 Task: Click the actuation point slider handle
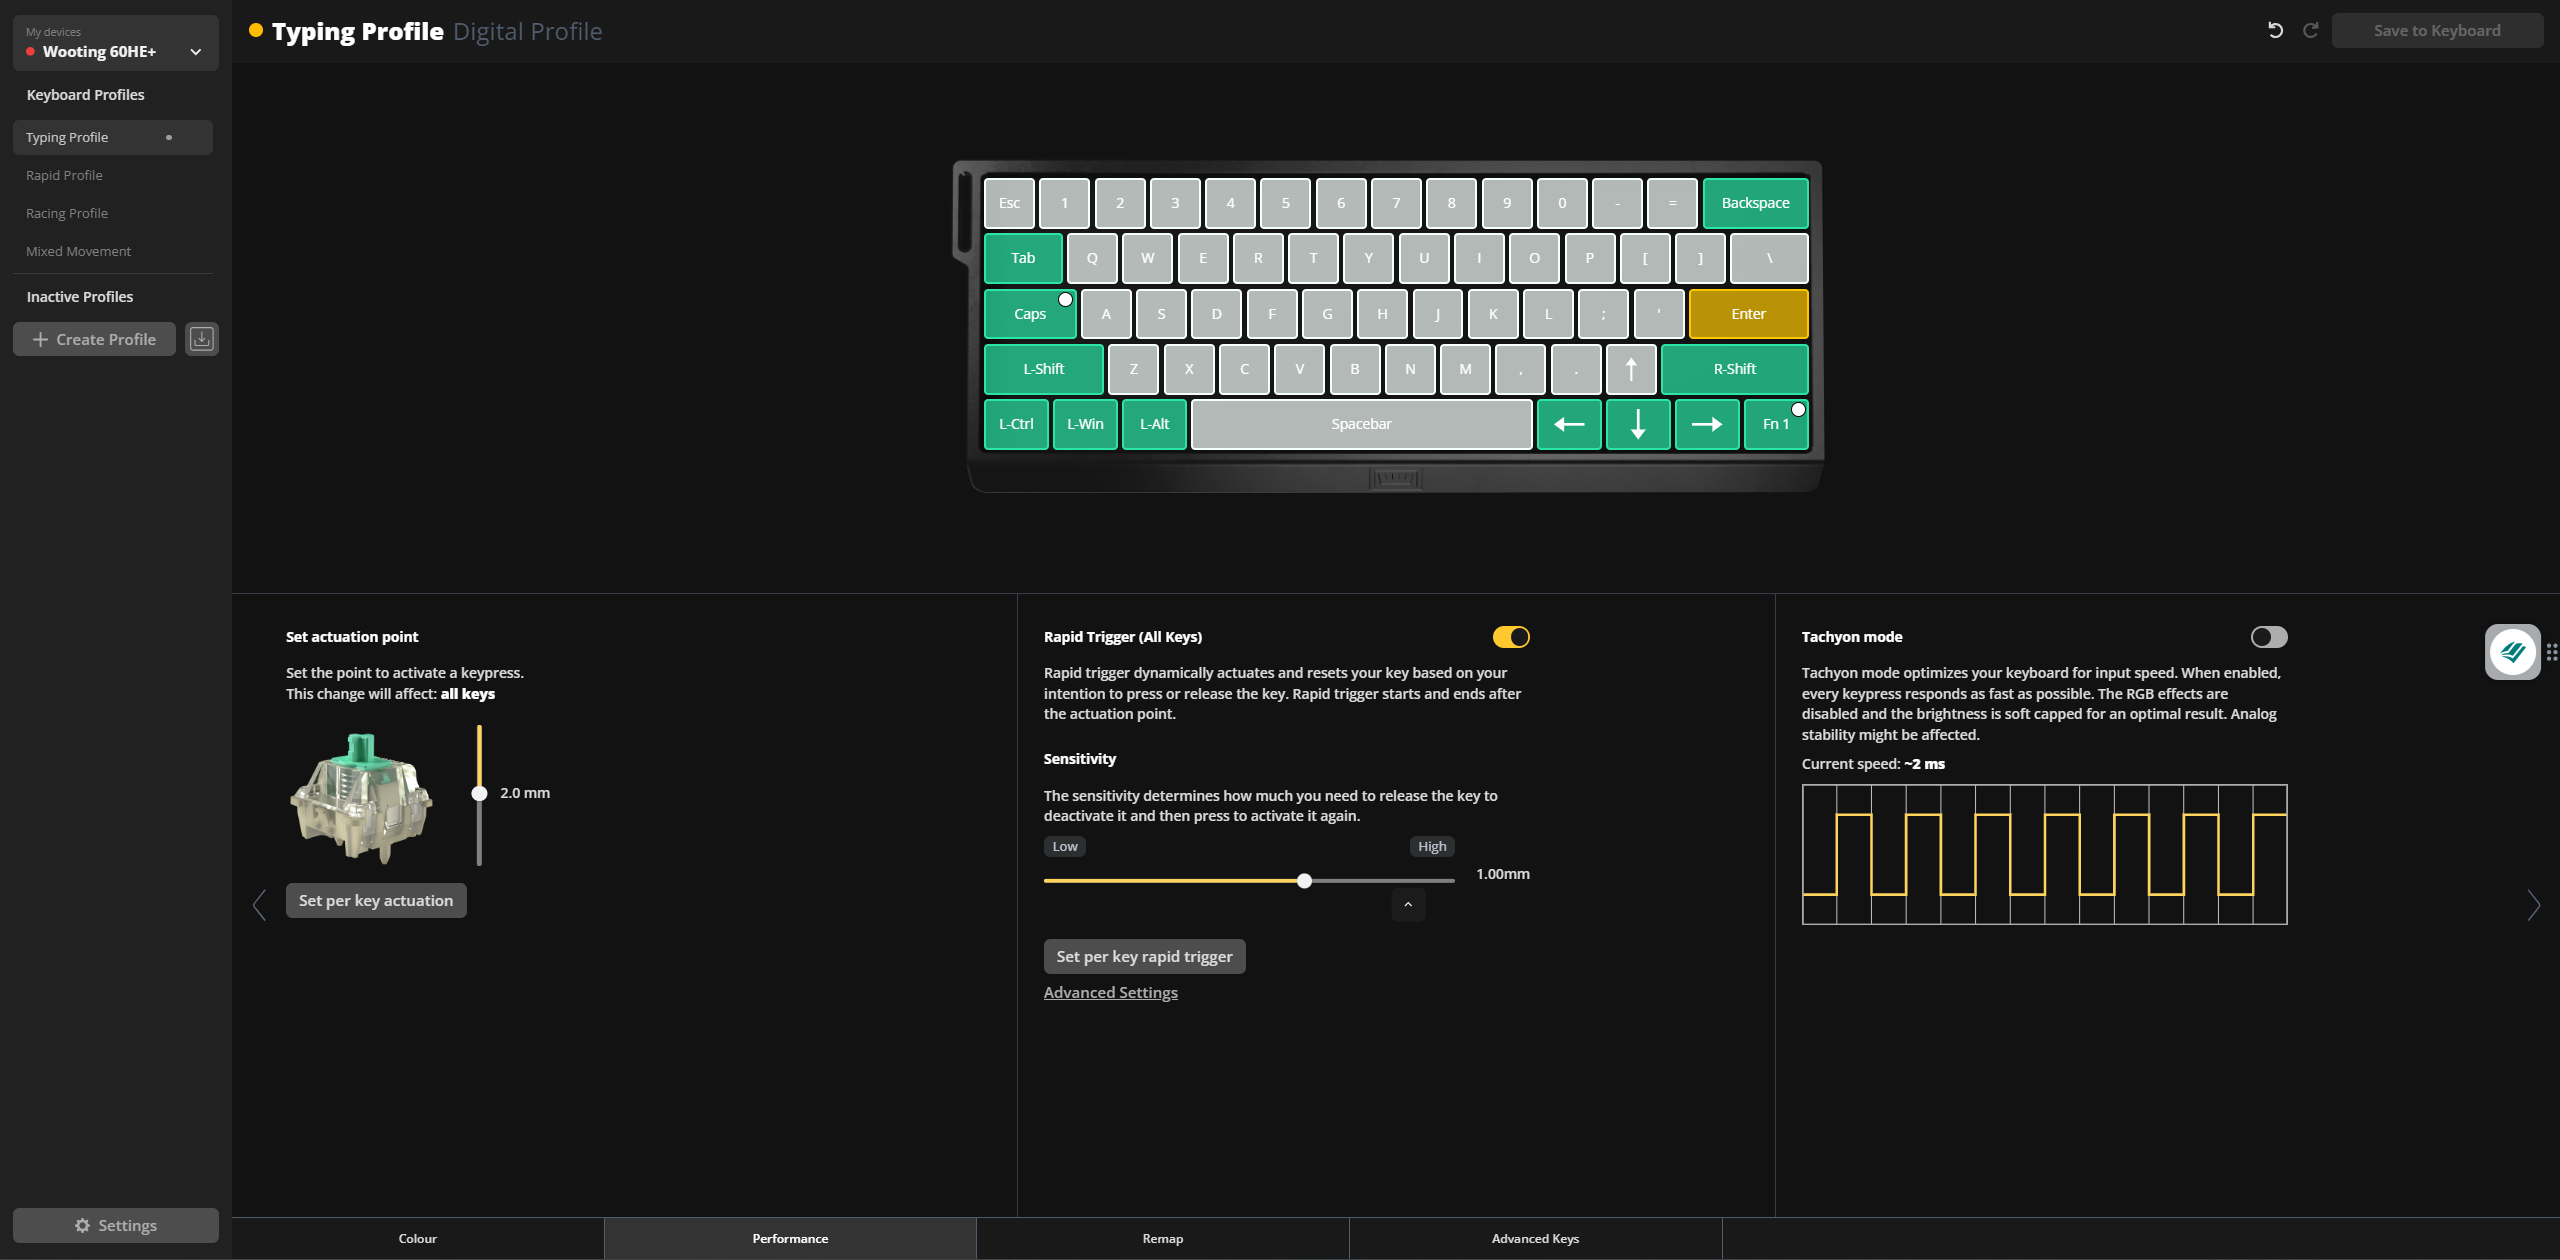point(479,793)
